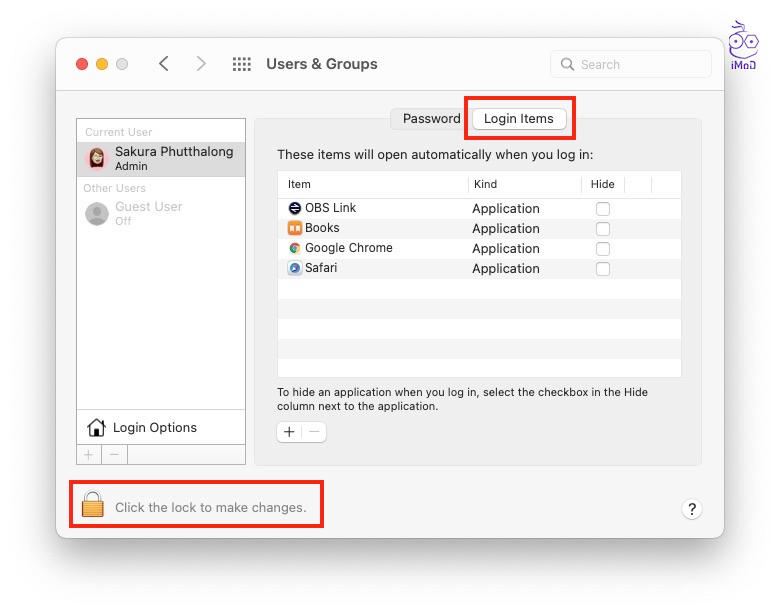Tick the Hide checkbox for Safari
The image size is (780, 612).
tap(603, 269)
